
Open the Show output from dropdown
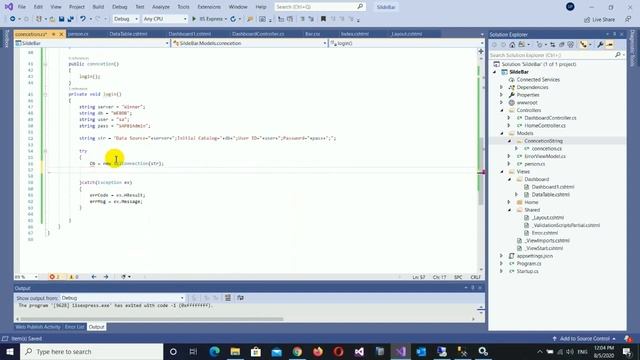point(122,298)
